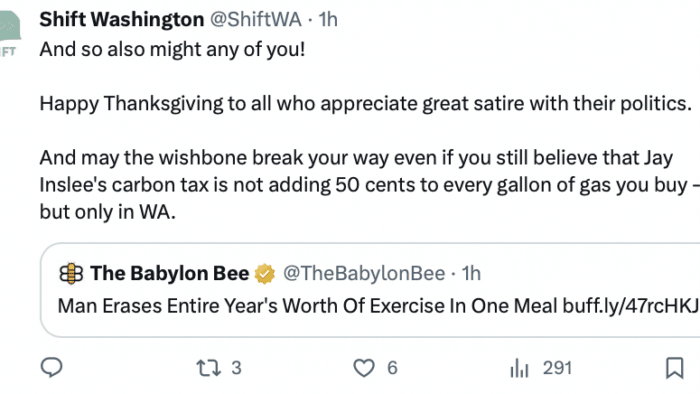
Task: Retweet using the arrows icon
Action: point(208,368)
